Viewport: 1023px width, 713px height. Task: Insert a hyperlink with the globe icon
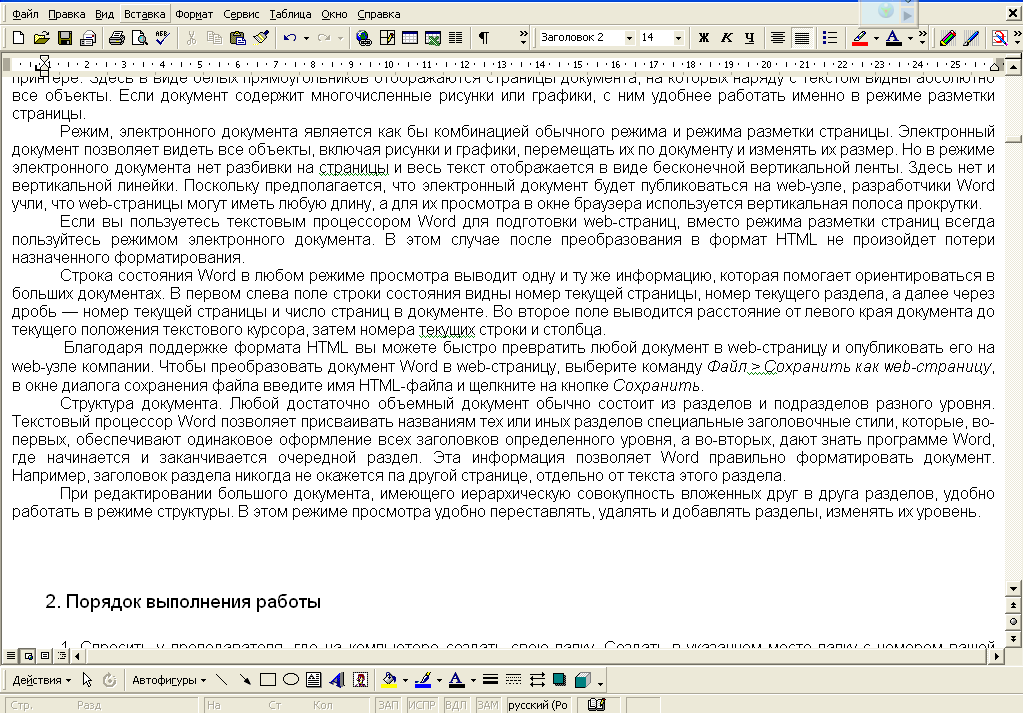363,38
